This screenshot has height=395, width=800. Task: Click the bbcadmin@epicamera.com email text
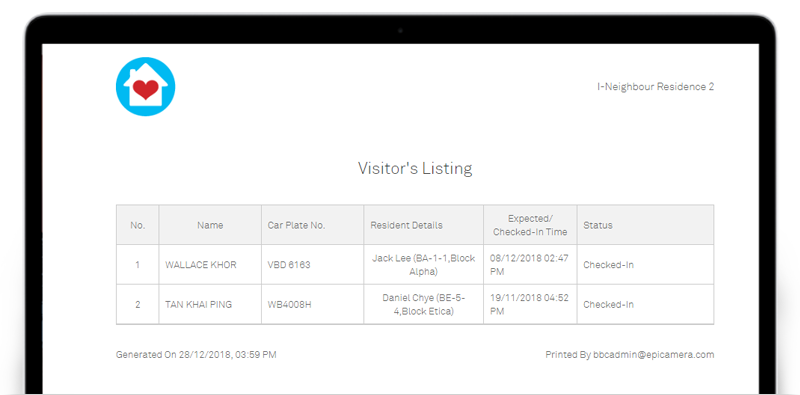(x=654, y=355)
